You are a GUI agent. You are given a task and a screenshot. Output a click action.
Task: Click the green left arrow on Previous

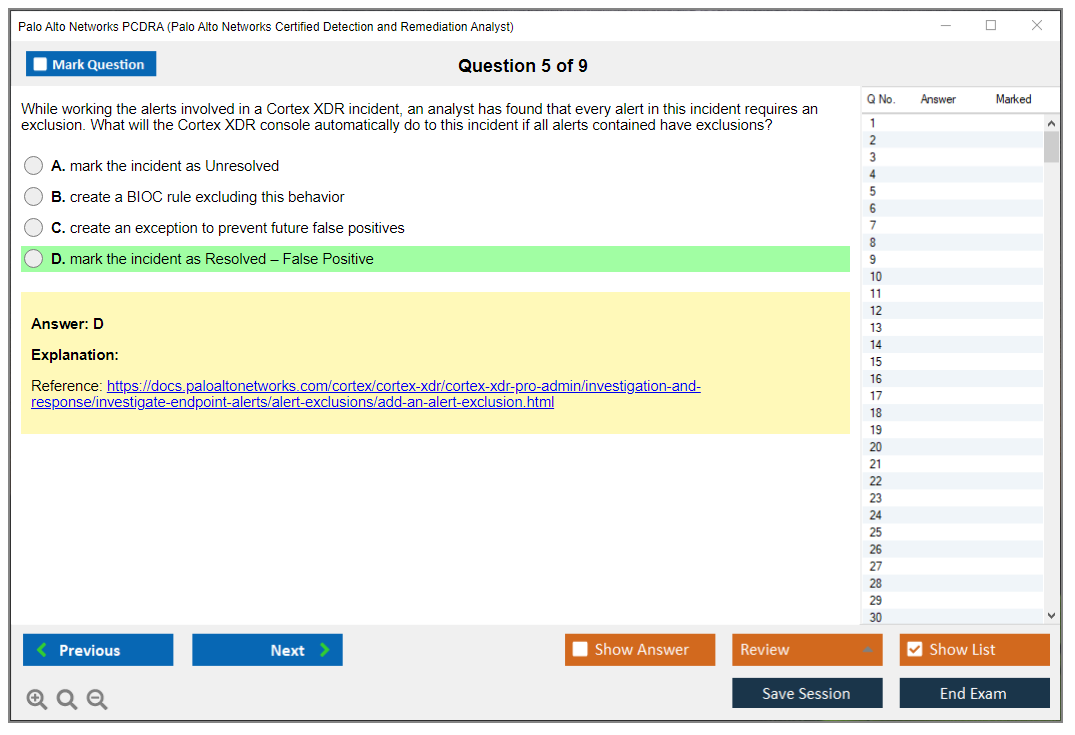41,650
